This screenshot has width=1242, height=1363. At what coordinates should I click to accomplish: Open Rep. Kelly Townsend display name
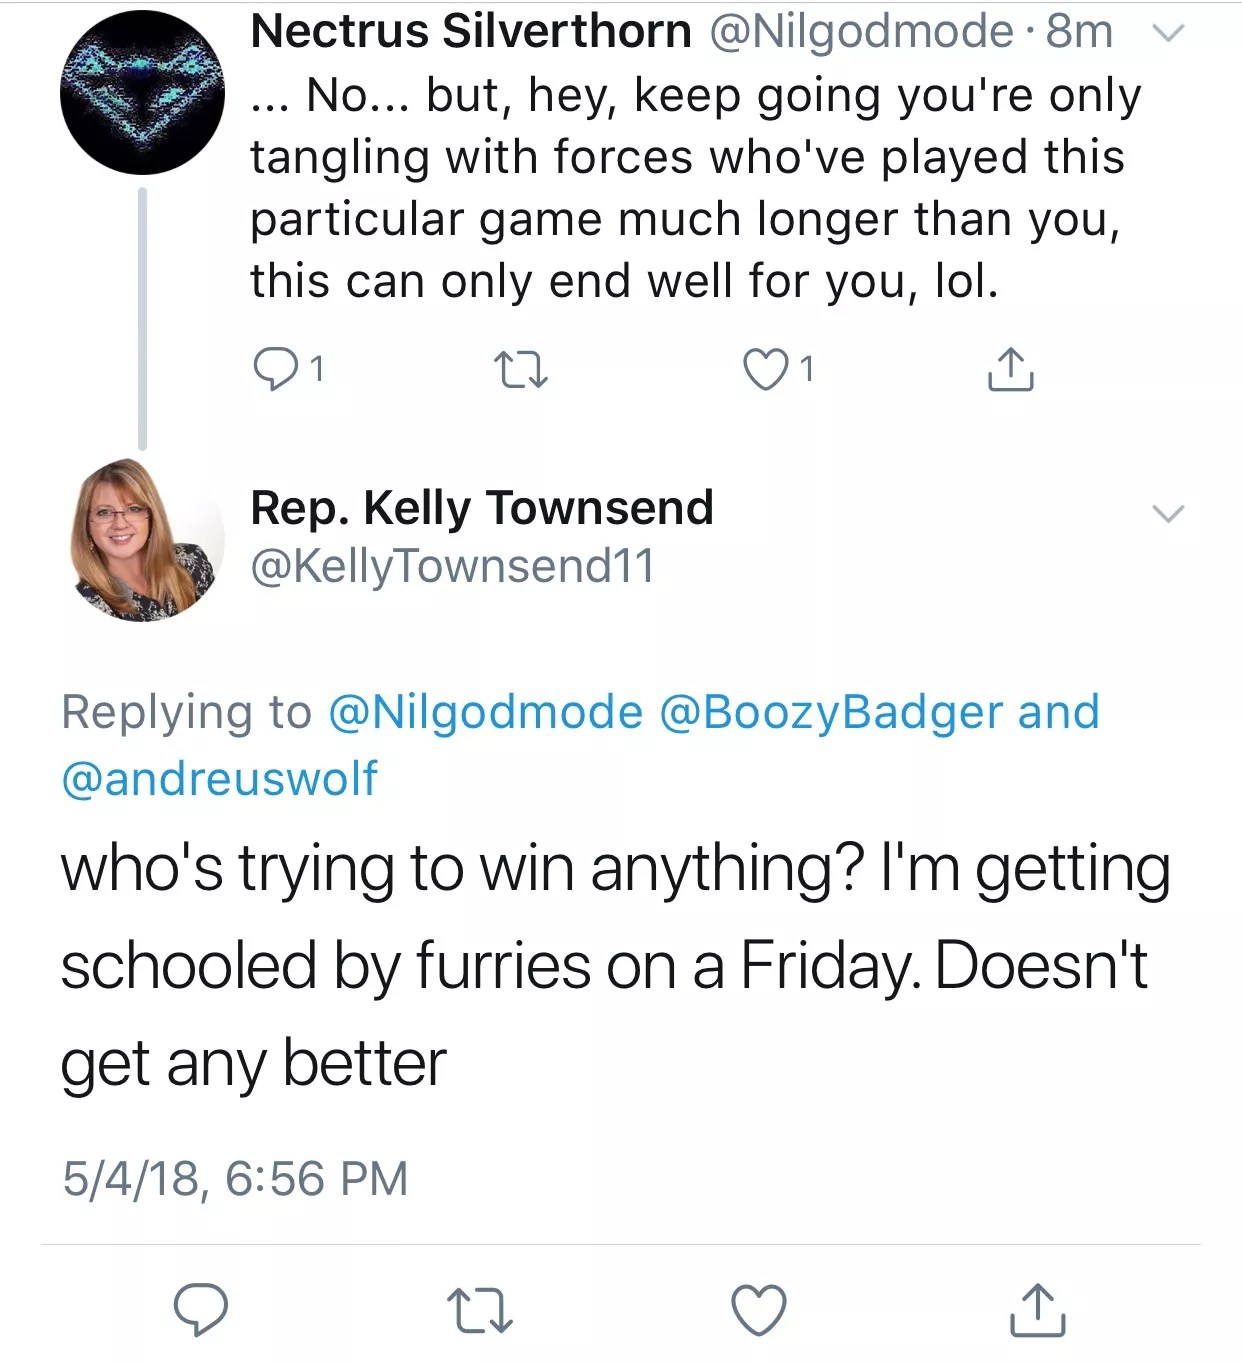pyautogui.click(x=482, y=508)
